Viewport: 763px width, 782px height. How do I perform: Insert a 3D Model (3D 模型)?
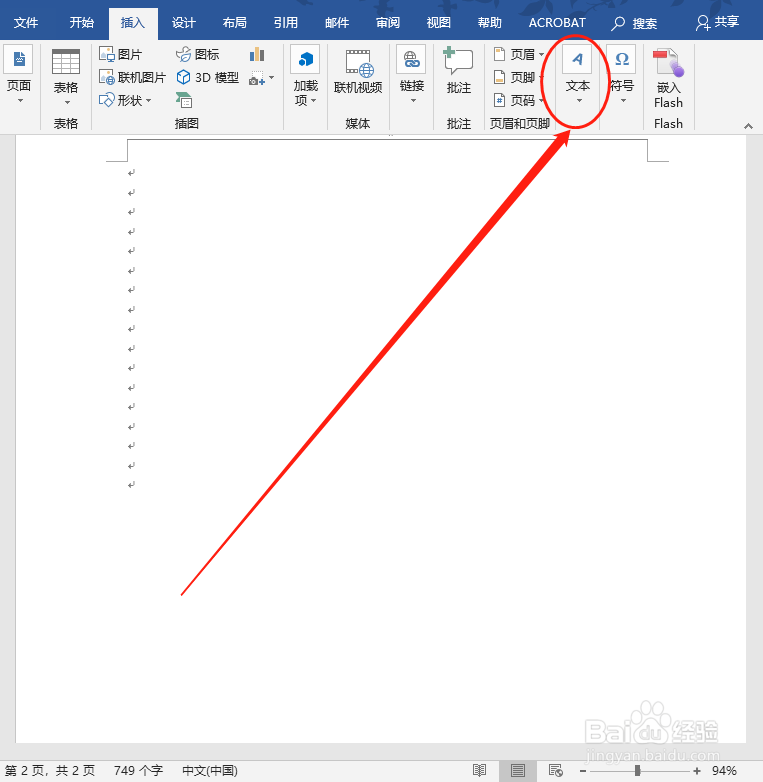[x=208, y=77]
